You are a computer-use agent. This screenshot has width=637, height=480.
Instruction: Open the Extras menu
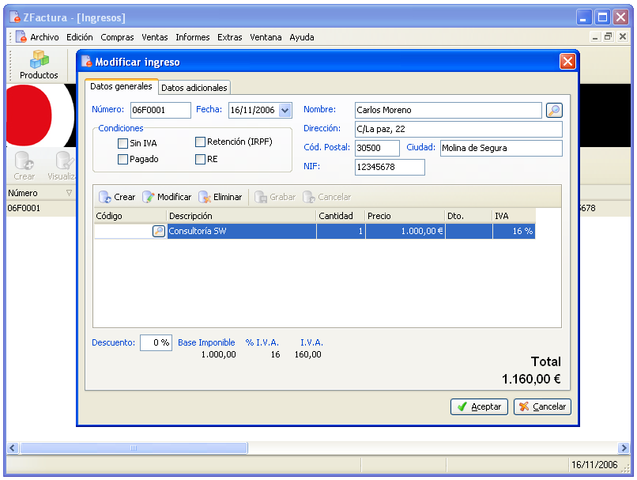(x=230, y=37)
